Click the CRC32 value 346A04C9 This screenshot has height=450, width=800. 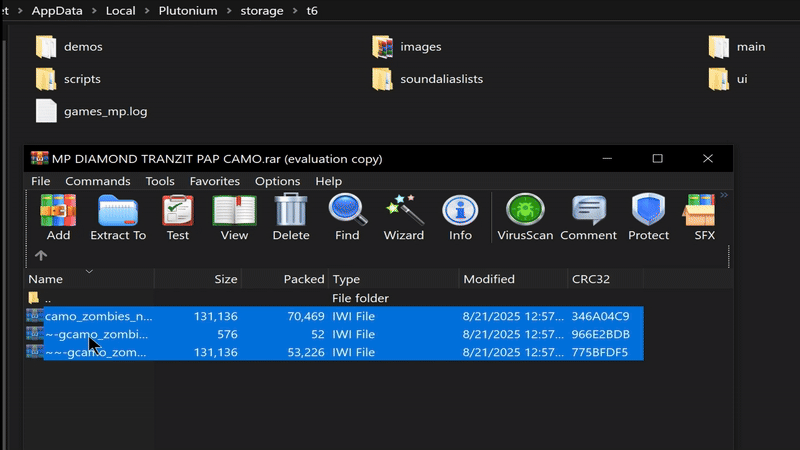point(600,316)
